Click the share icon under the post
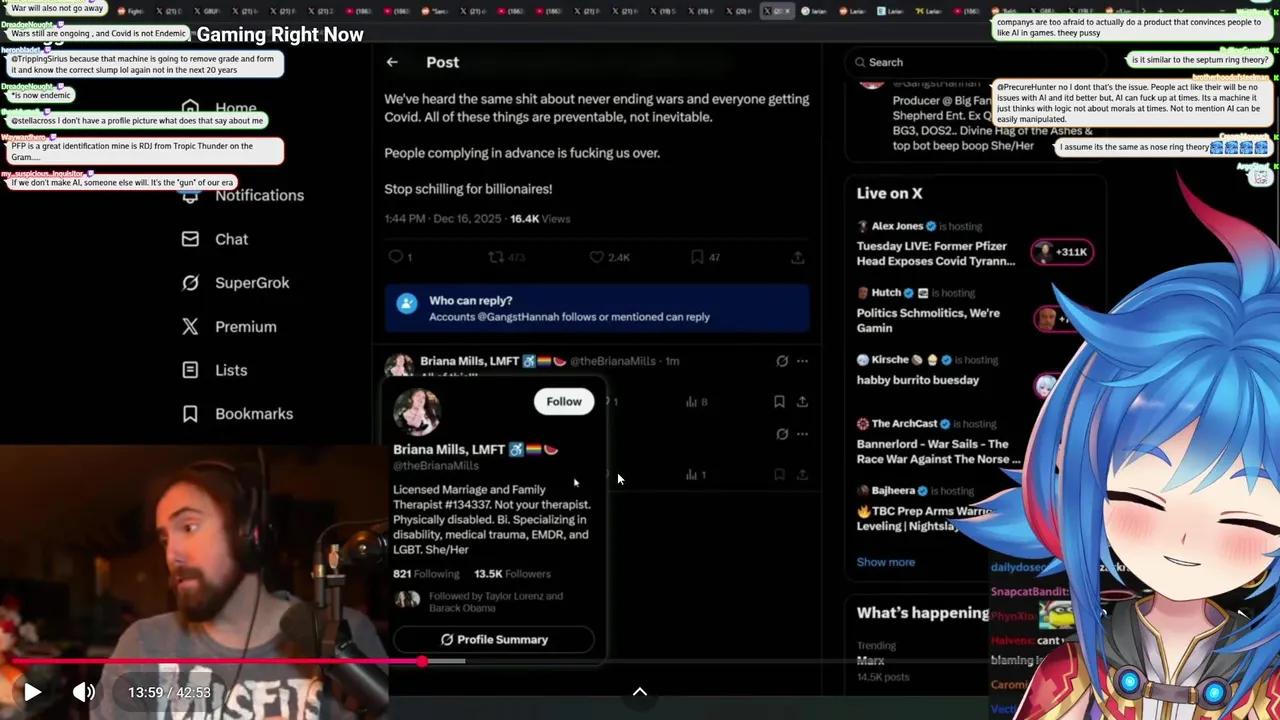Screen dimensions: 1280x720 797,257
